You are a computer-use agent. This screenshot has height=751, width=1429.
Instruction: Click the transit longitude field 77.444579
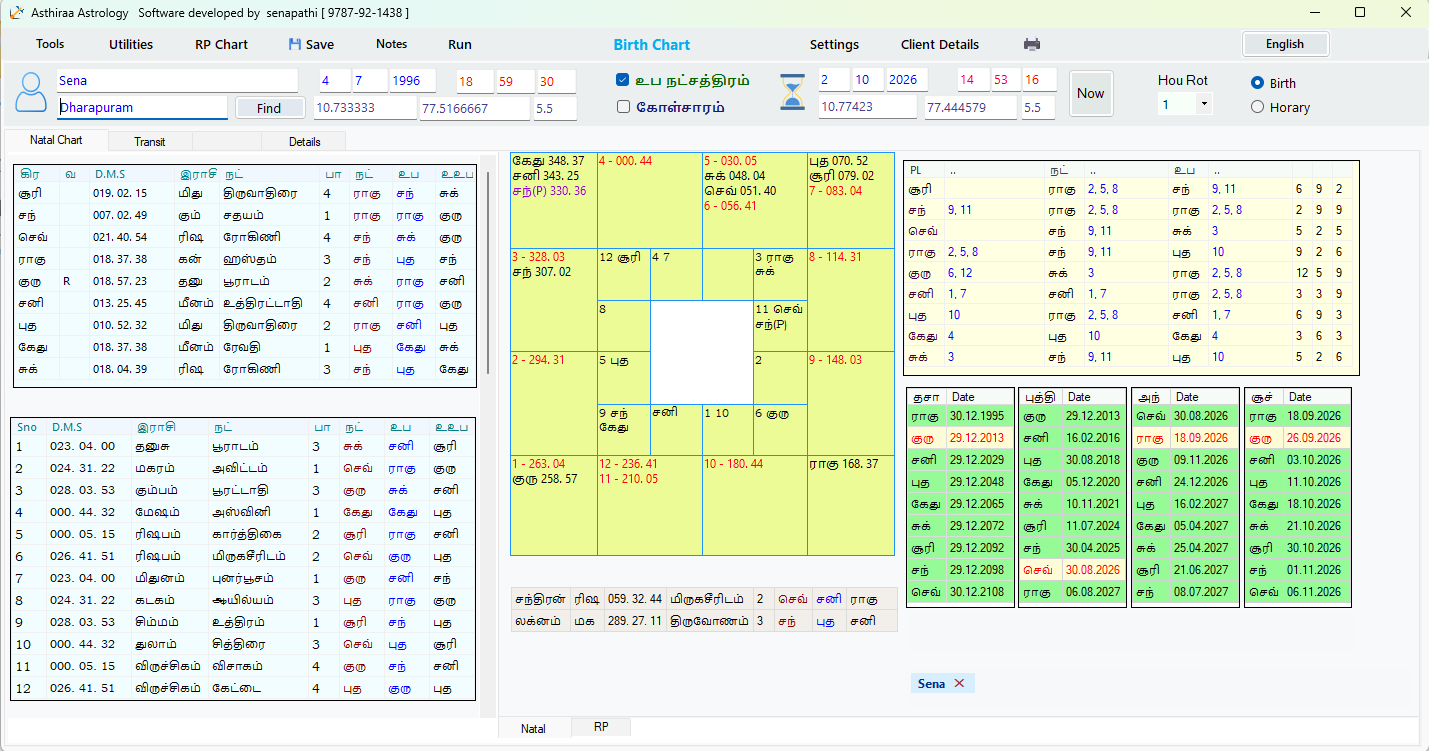pos(972,107)
